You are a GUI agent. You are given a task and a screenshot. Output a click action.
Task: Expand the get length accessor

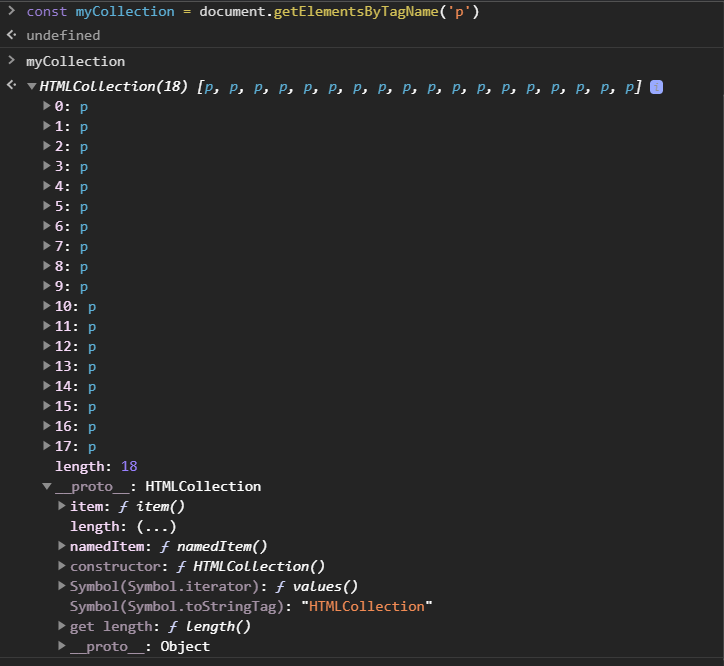point(62,626)
